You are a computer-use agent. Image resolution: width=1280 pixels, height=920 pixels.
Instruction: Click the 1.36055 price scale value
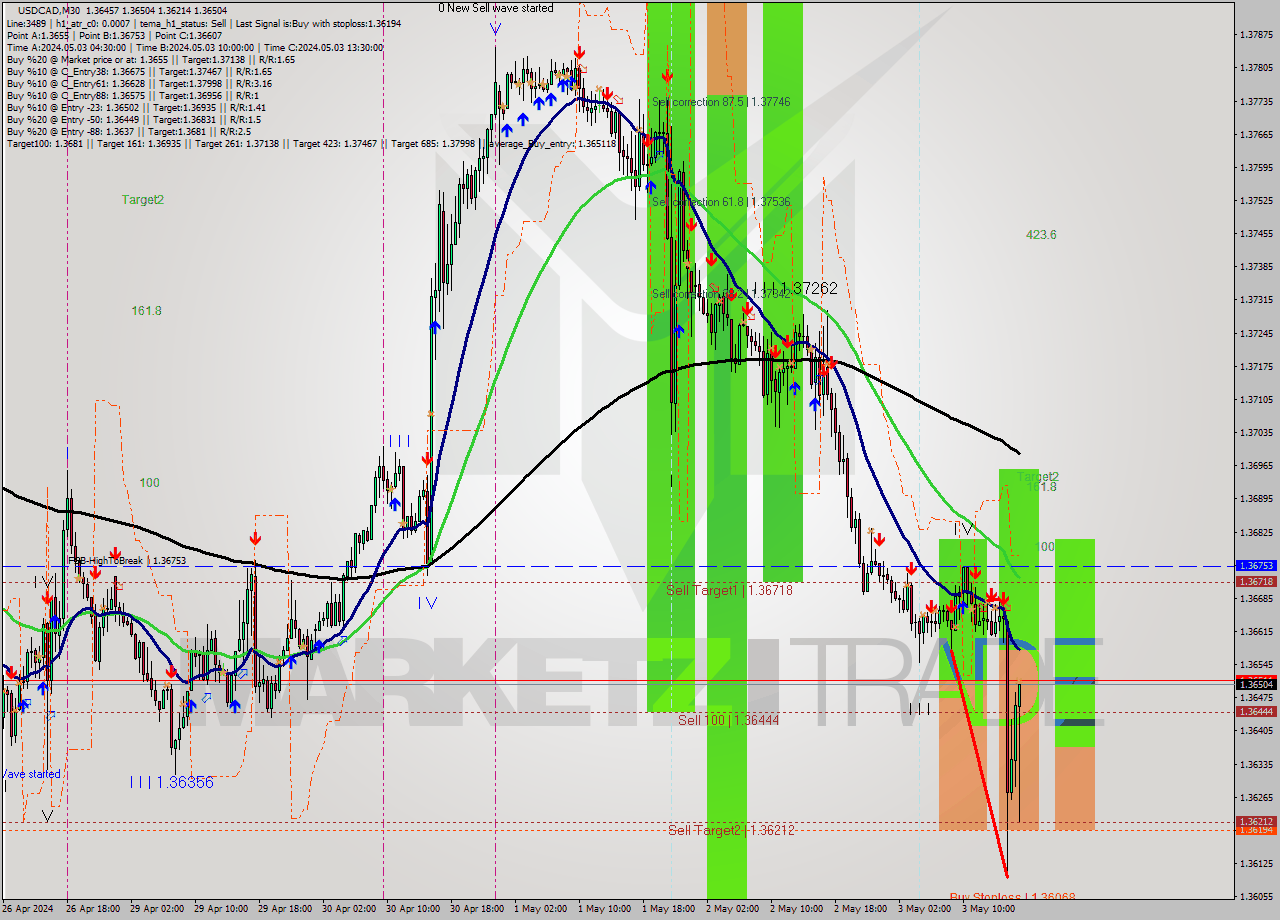coord(1255,896)
